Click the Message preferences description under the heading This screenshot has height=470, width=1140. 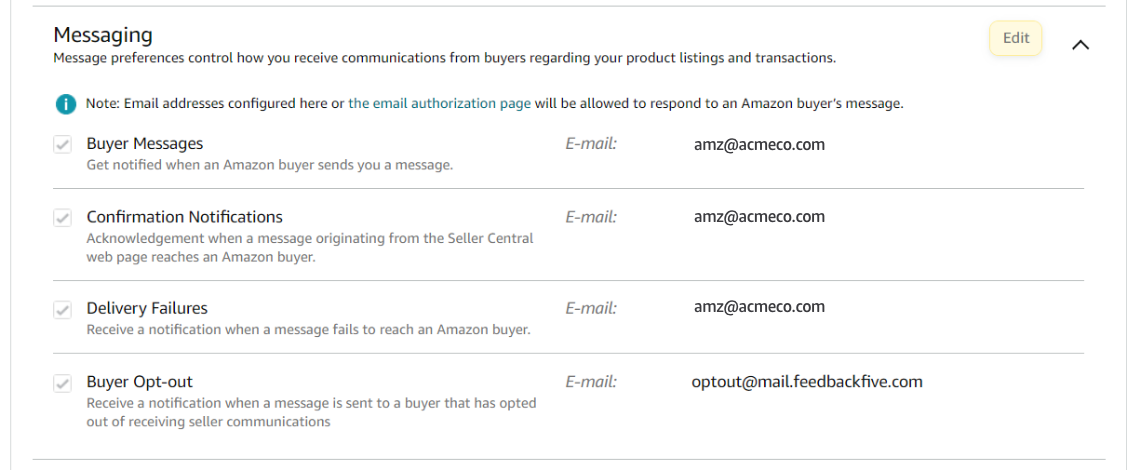point(444,58)
